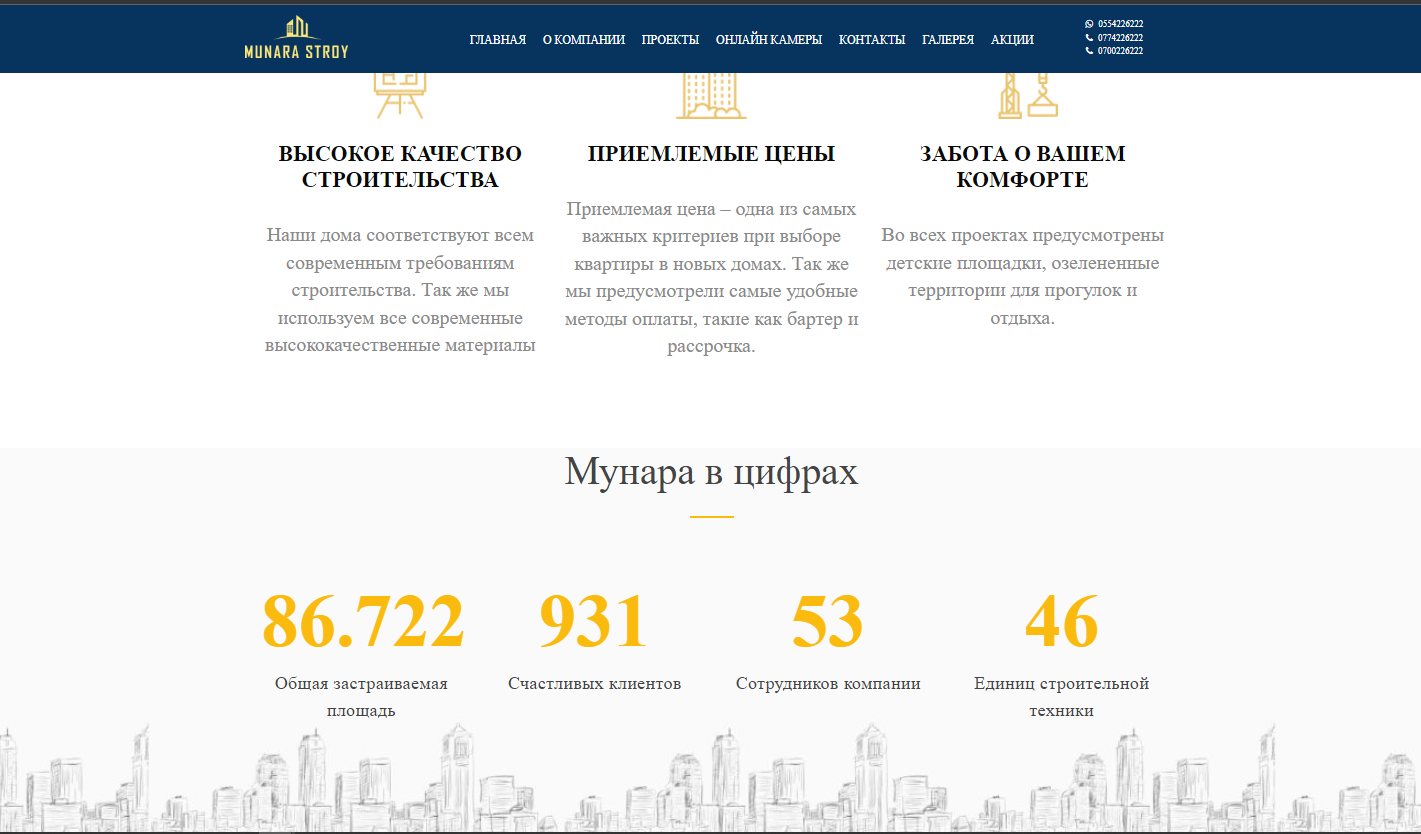The height and width of the screenshot is (834, 1421).
Task: Open Онлайн камеры in navigation
Action: click(x=768, y=40)
